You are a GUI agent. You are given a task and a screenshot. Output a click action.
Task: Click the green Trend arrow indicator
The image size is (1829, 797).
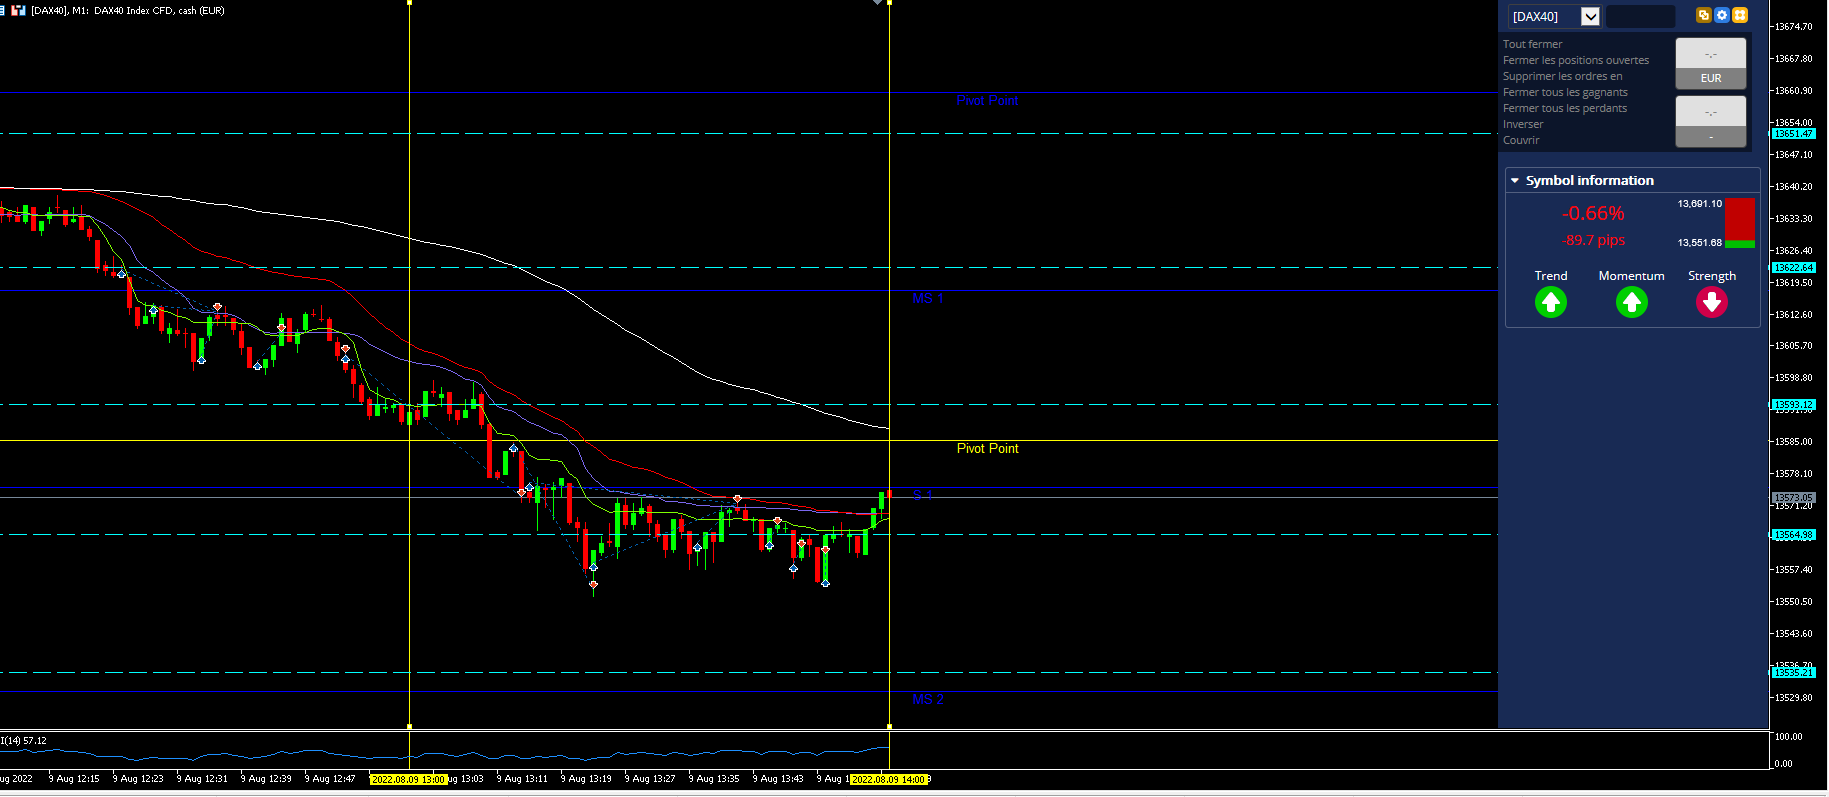pos(1551,302)
